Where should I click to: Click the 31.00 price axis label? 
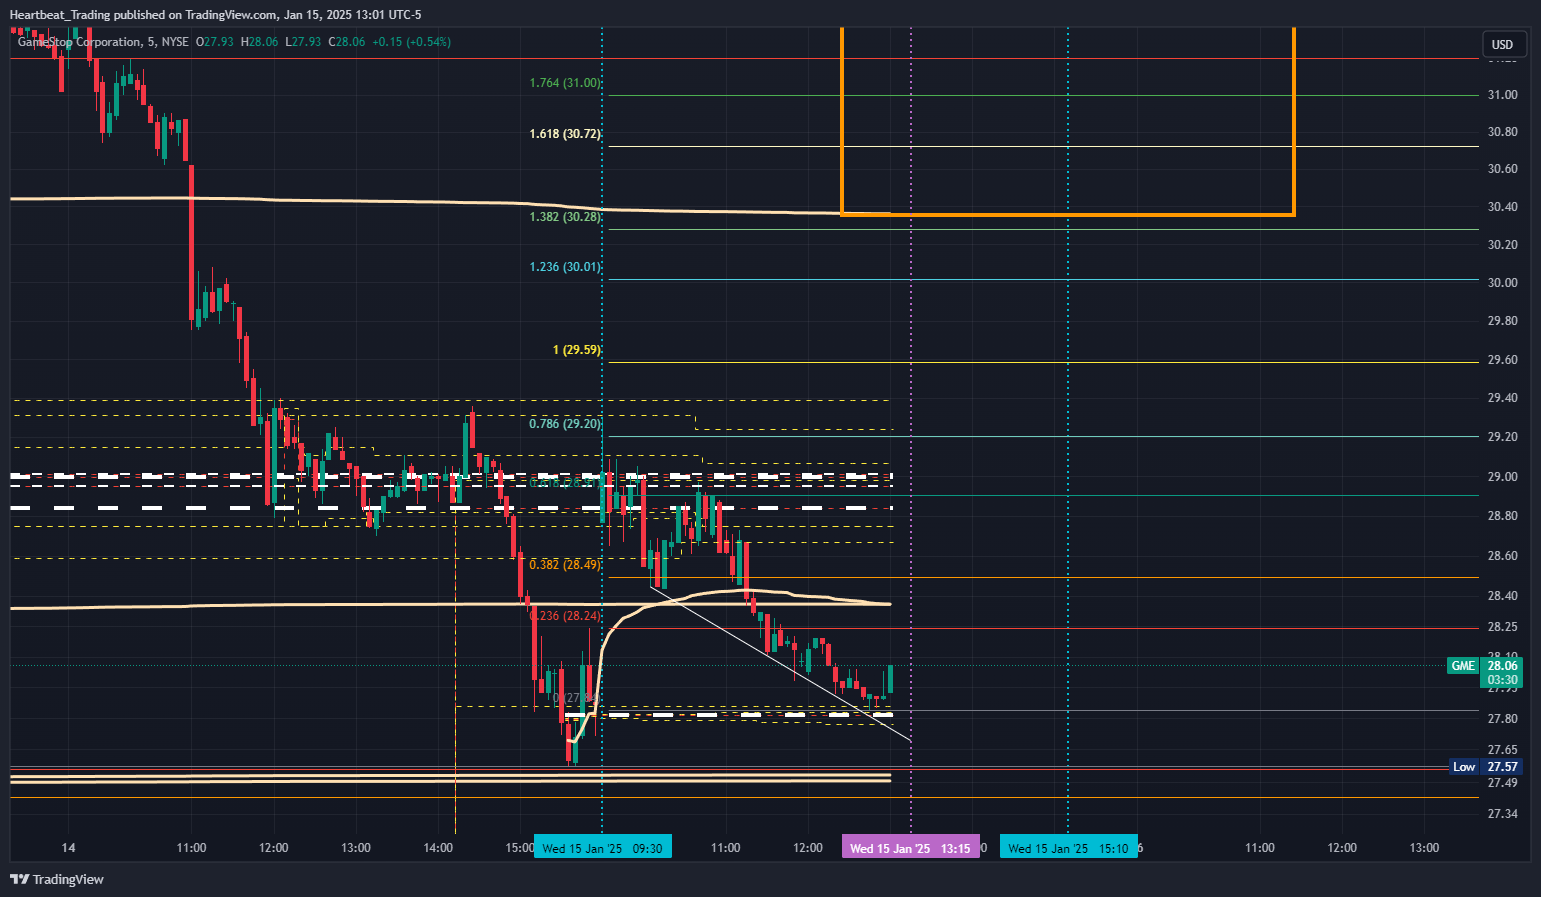1502,95
